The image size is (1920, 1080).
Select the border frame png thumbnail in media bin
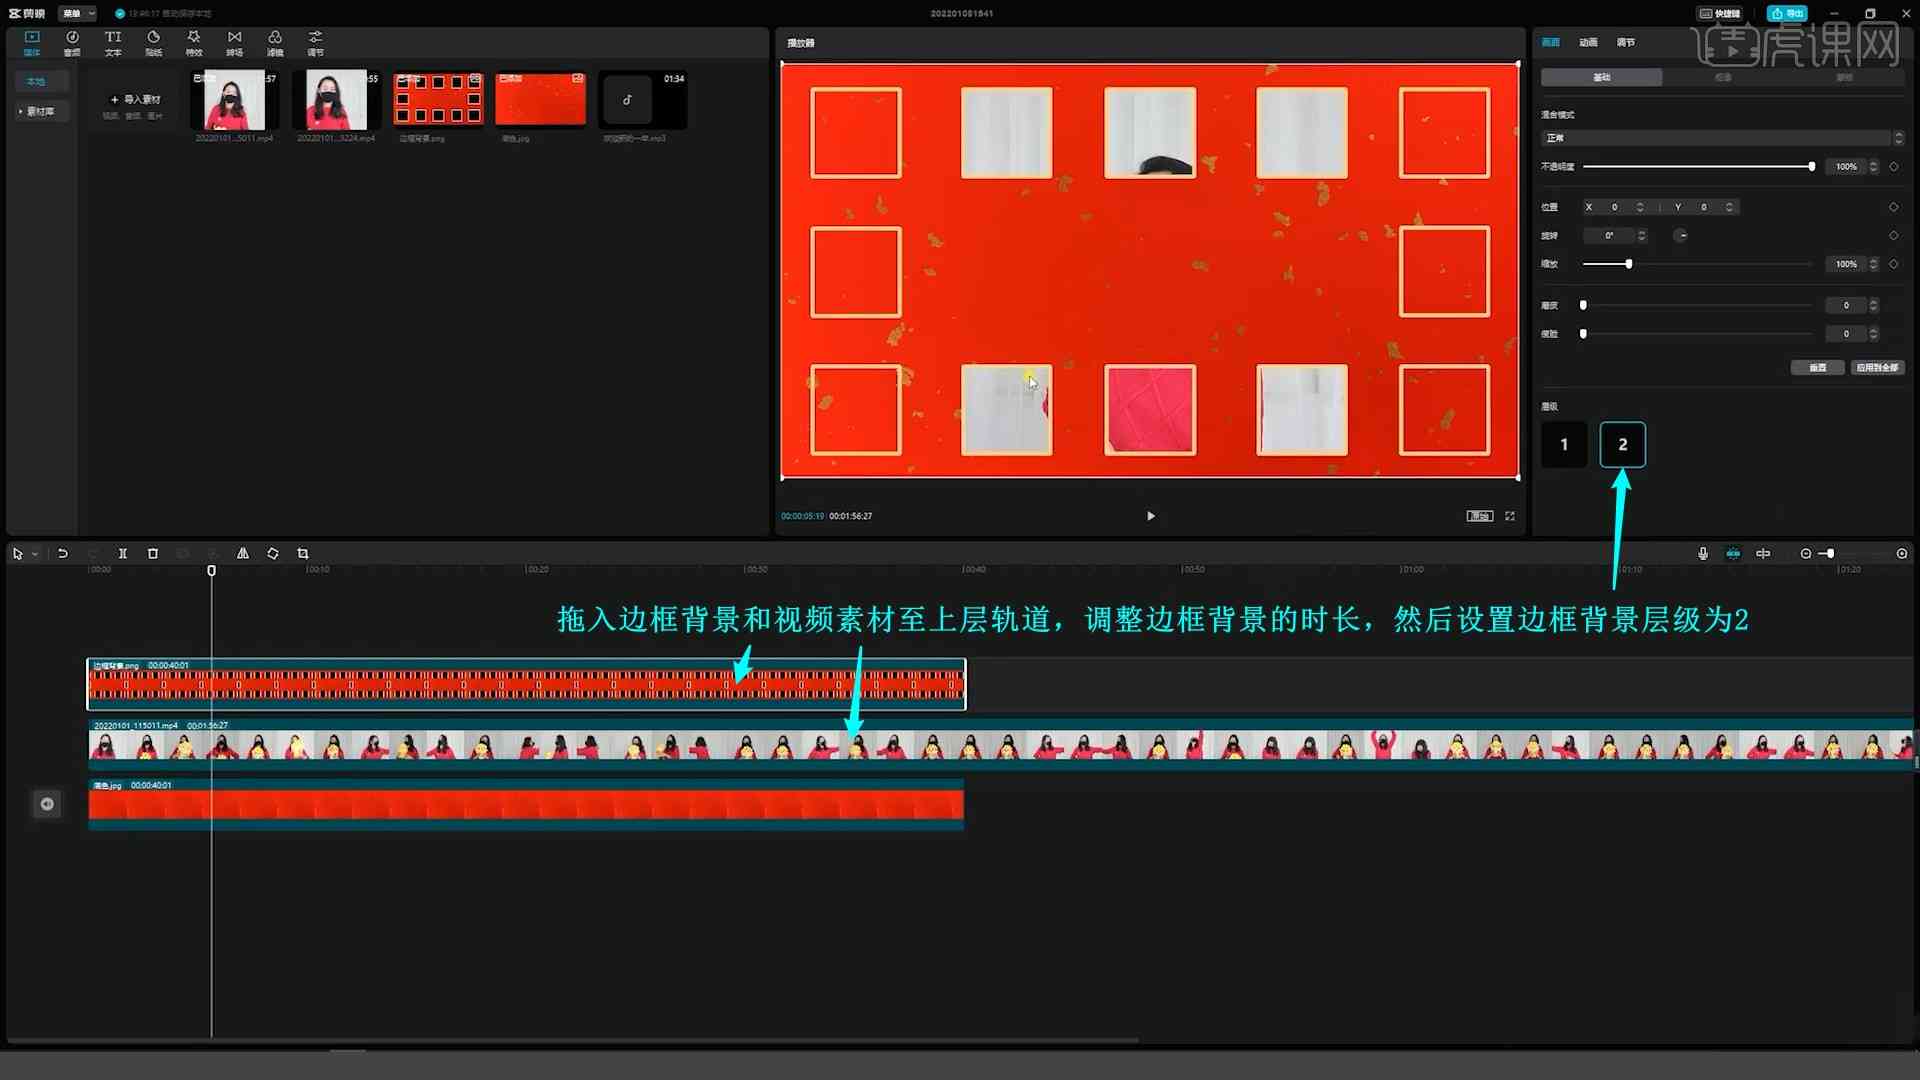[438, 99]
